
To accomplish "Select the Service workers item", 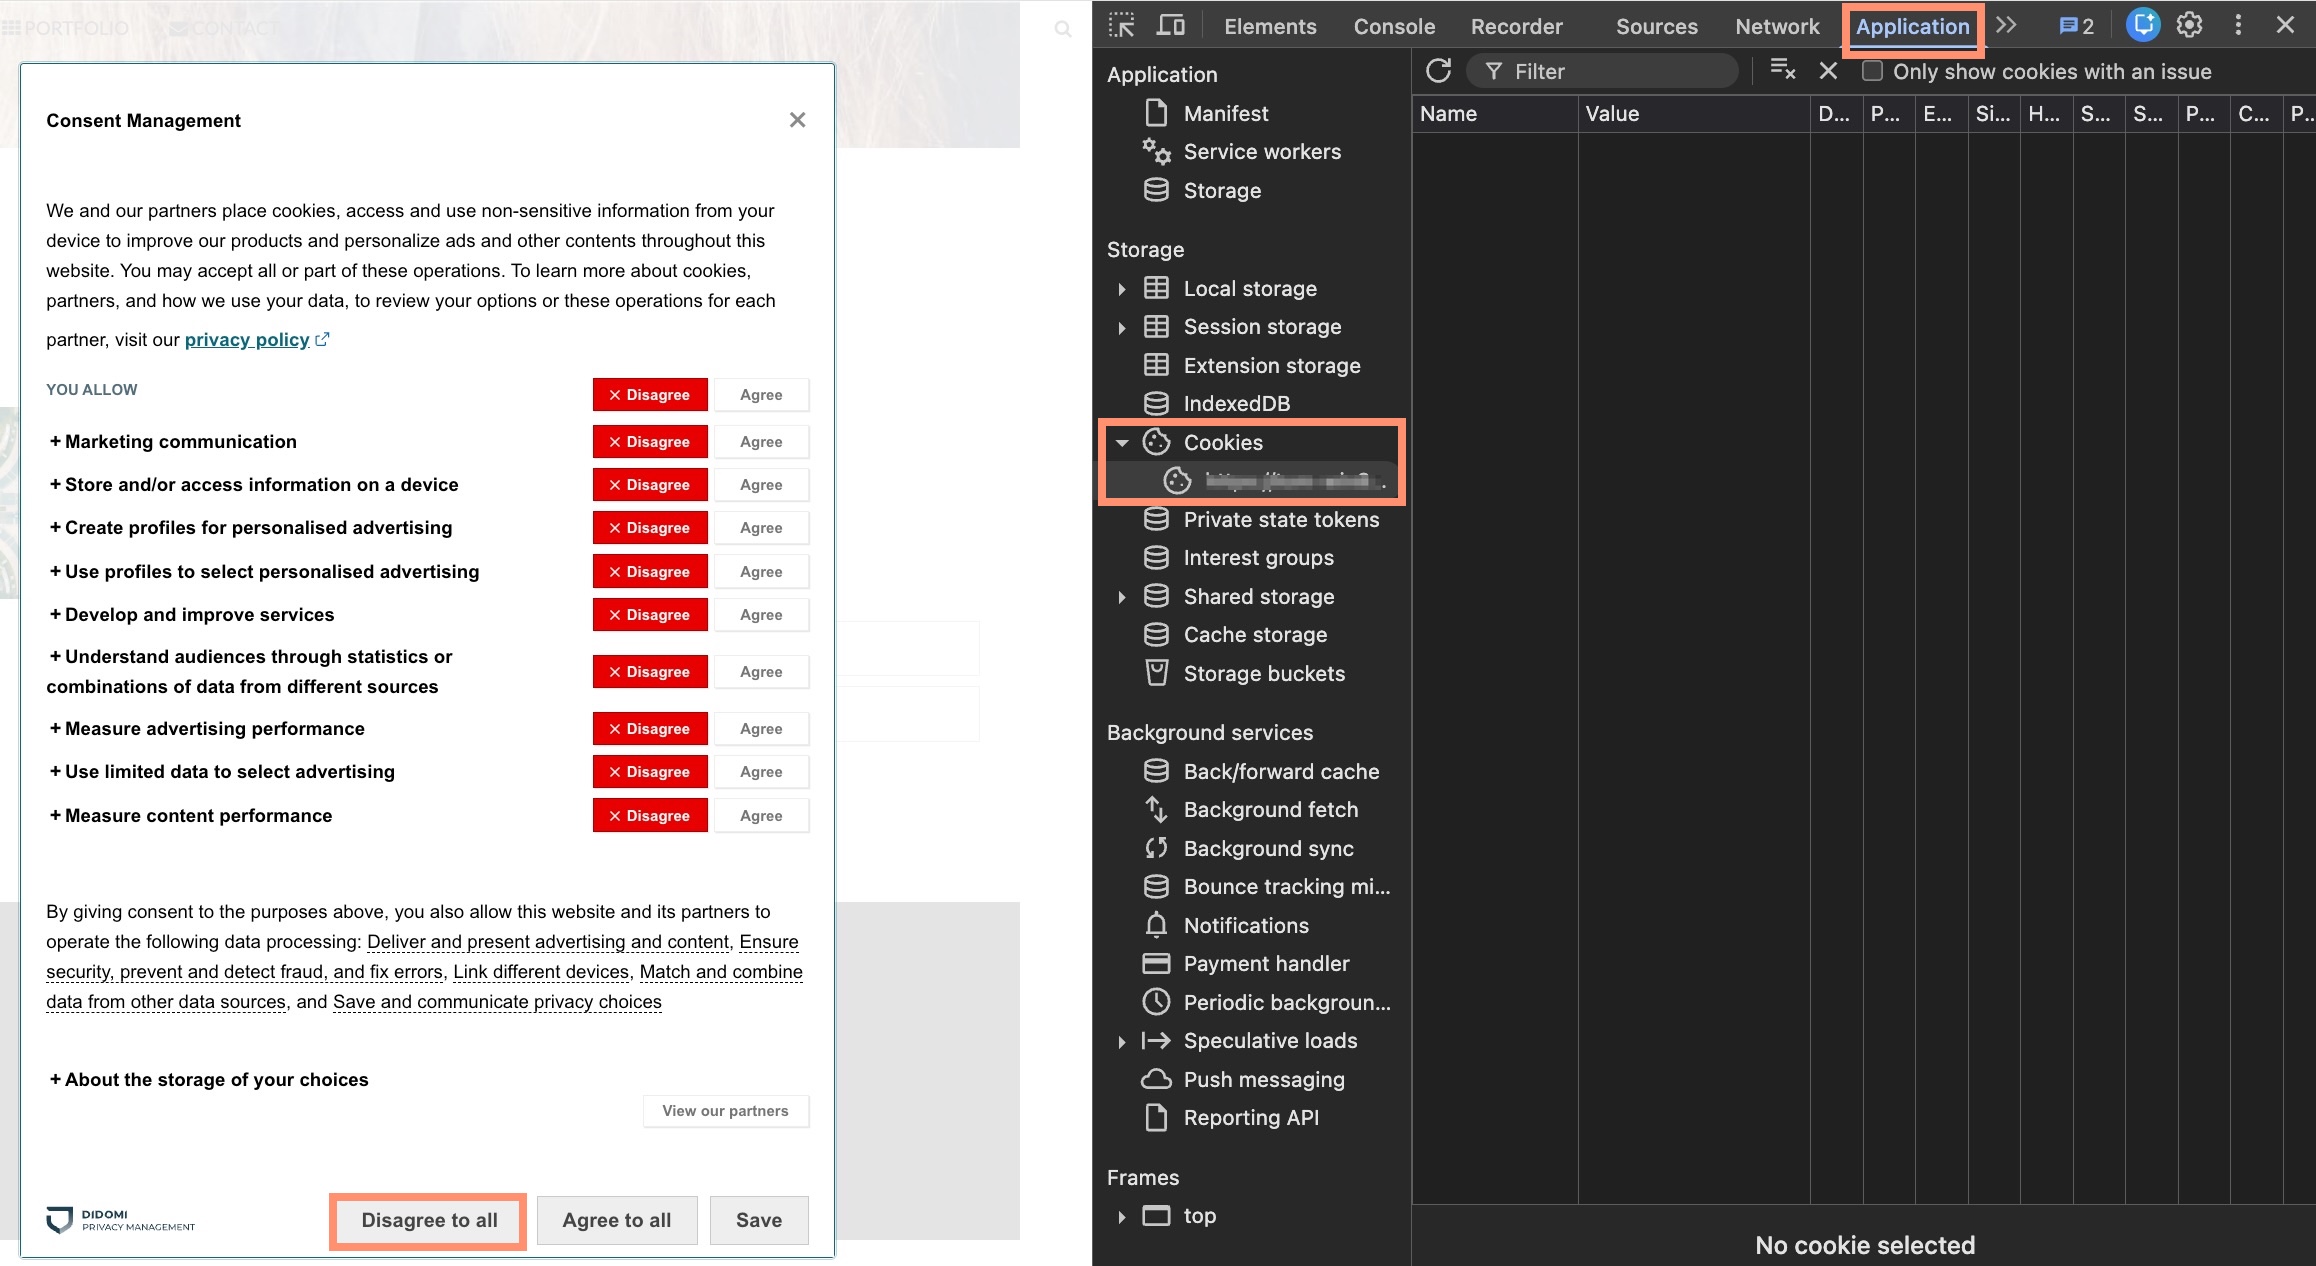I will tap(1262, 152).
